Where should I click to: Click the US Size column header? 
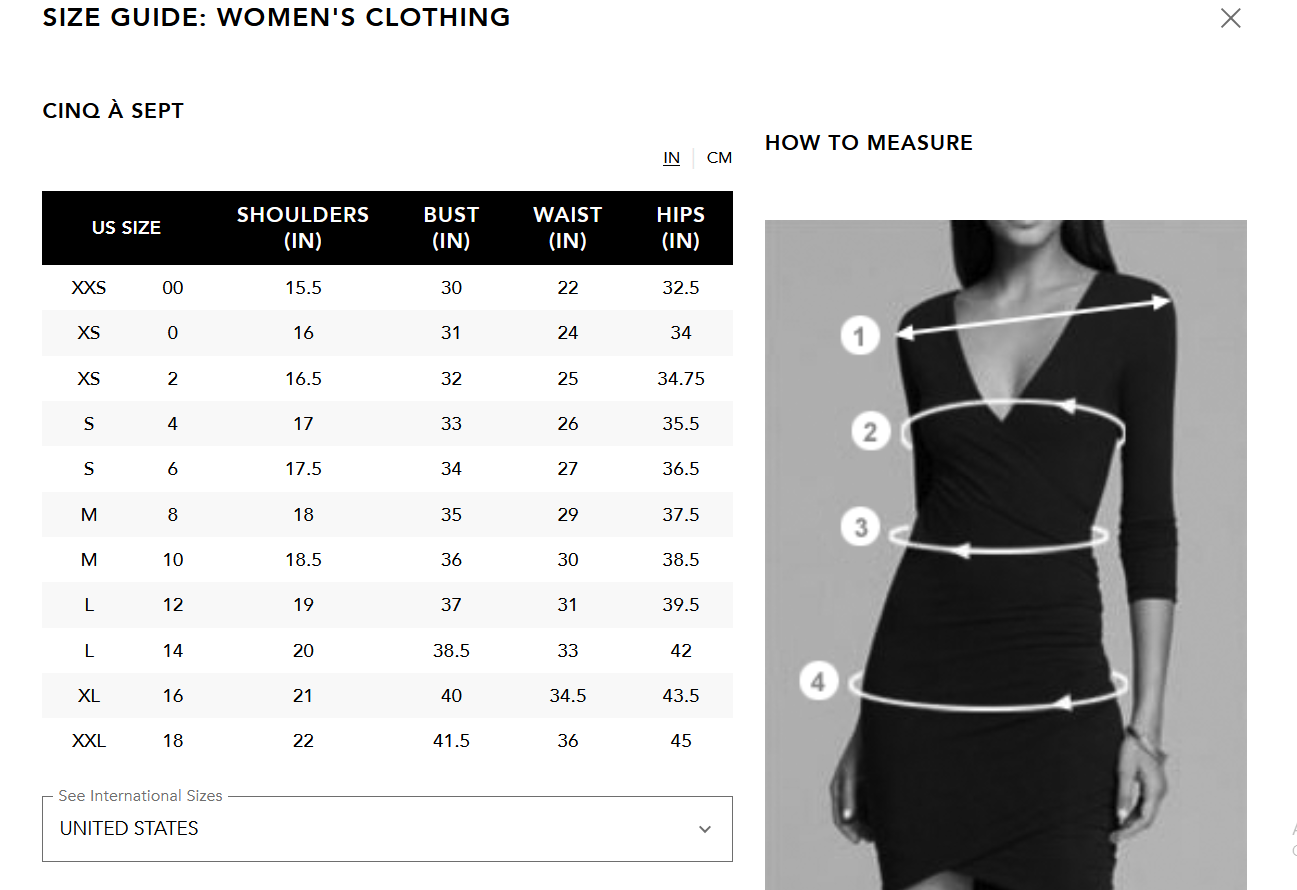coord(126,228)
